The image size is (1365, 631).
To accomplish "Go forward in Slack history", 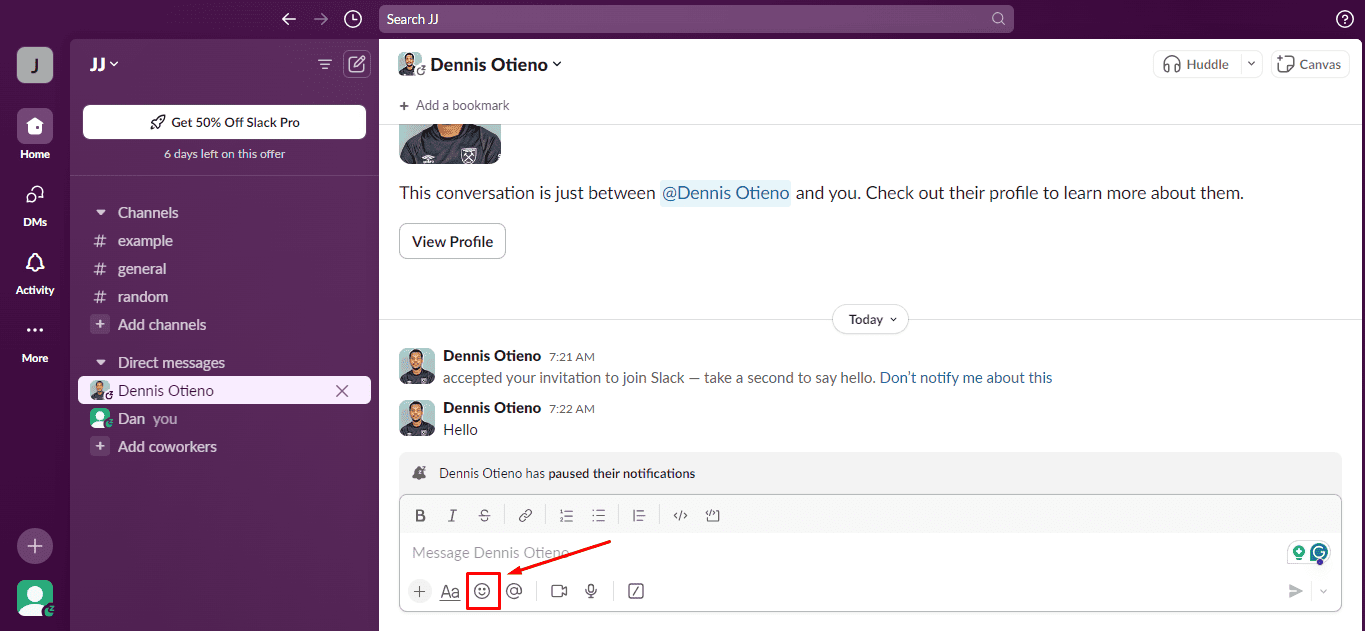I will (321, 19).
